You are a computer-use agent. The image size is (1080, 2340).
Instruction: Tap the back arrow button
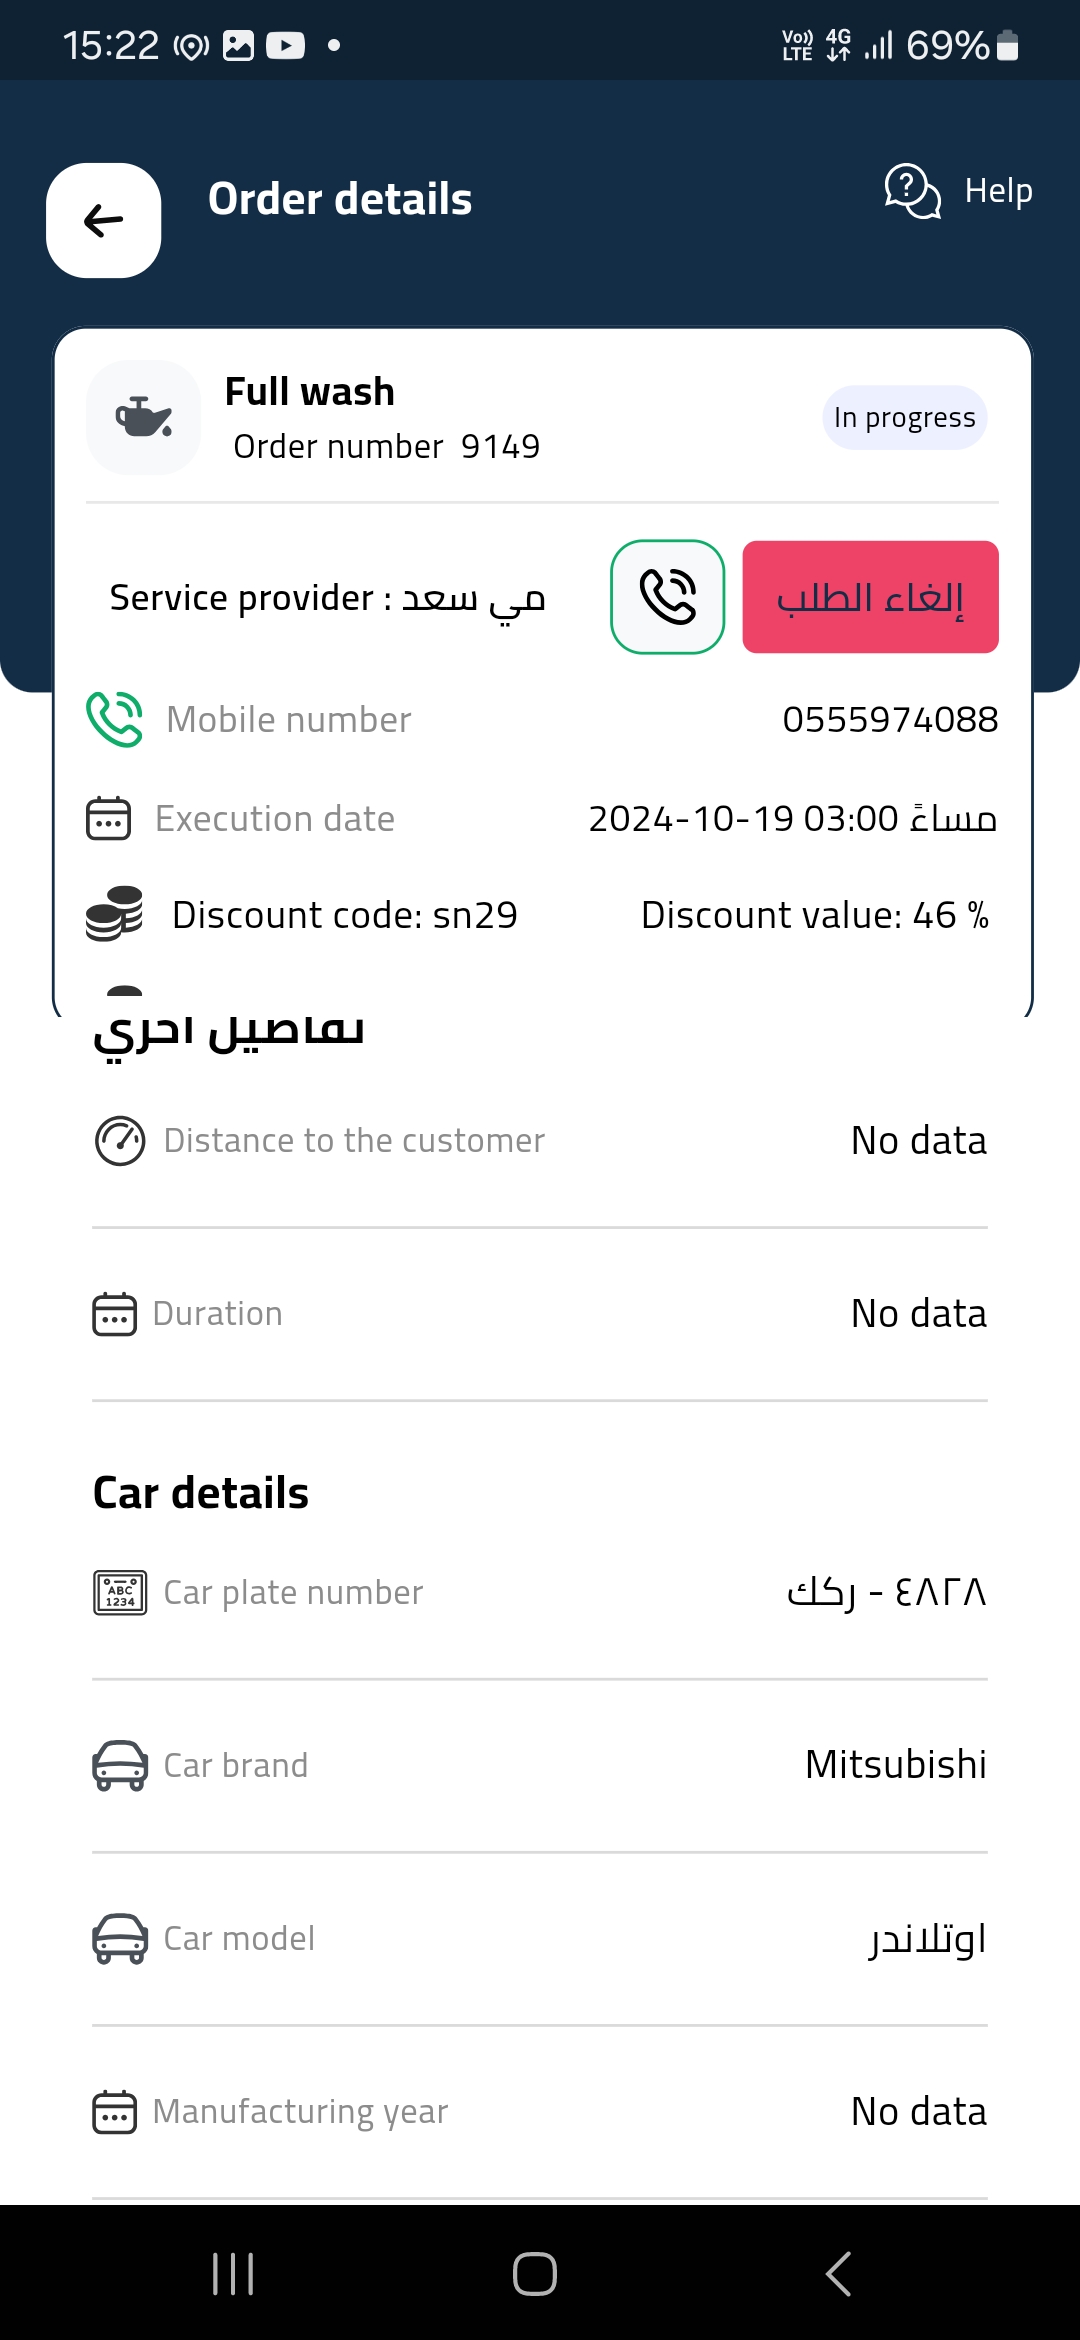(103, 220)
